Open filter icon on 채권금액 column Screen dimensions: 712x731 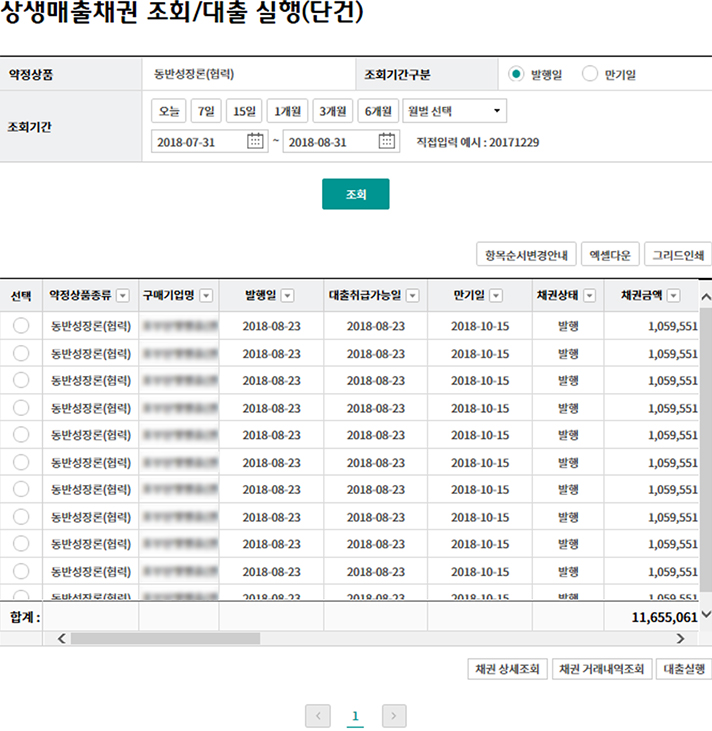coord(674,295)
